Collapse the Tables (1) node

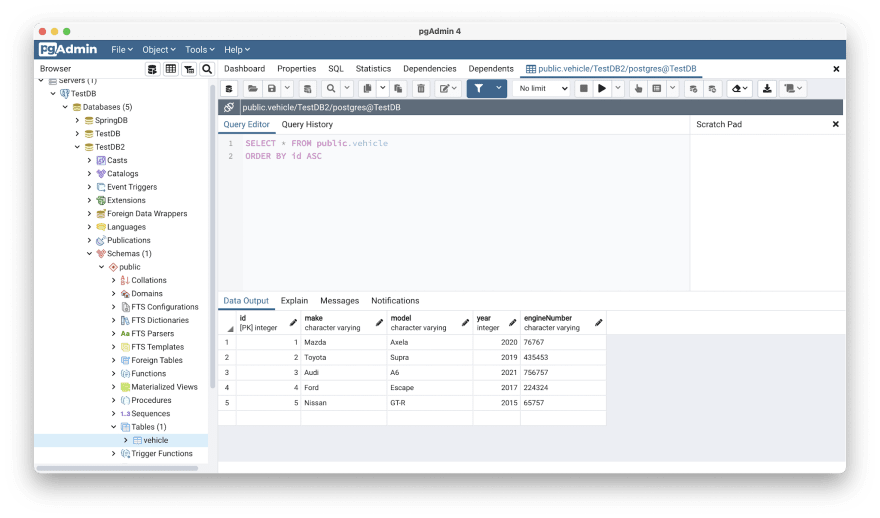click(x=114, y=427)
